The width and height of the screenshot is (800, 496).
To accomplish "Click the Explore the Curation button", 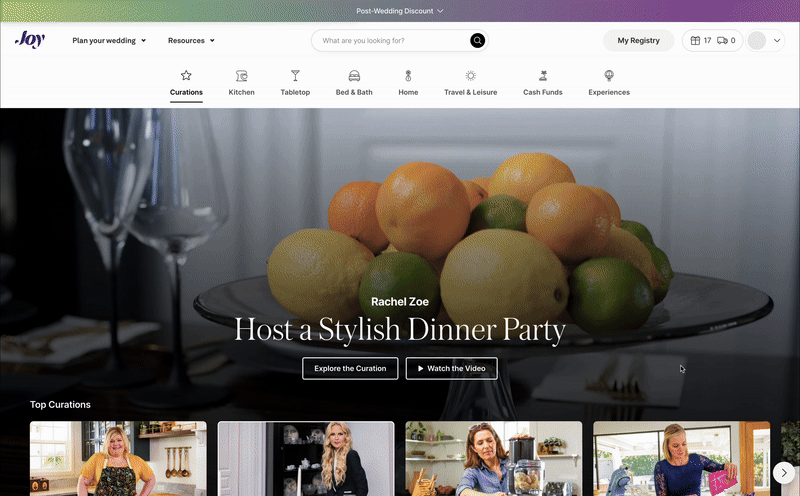I will (350, 368).
